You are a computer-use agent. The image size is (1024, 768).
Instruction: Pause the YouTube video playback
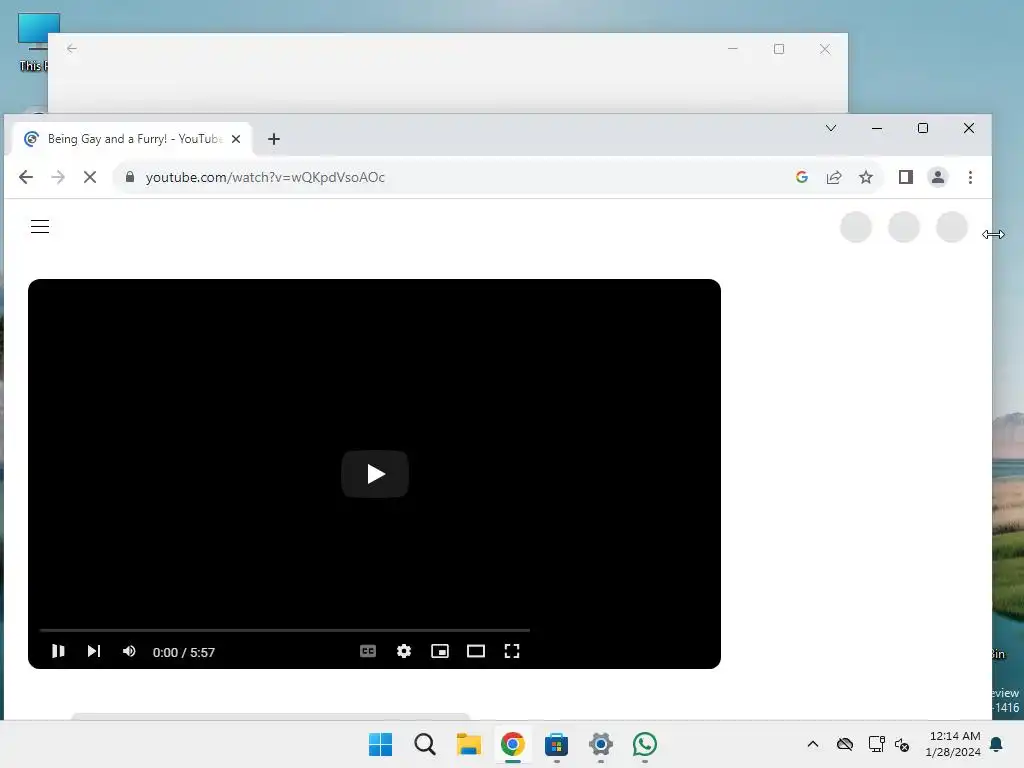[58, 651]
